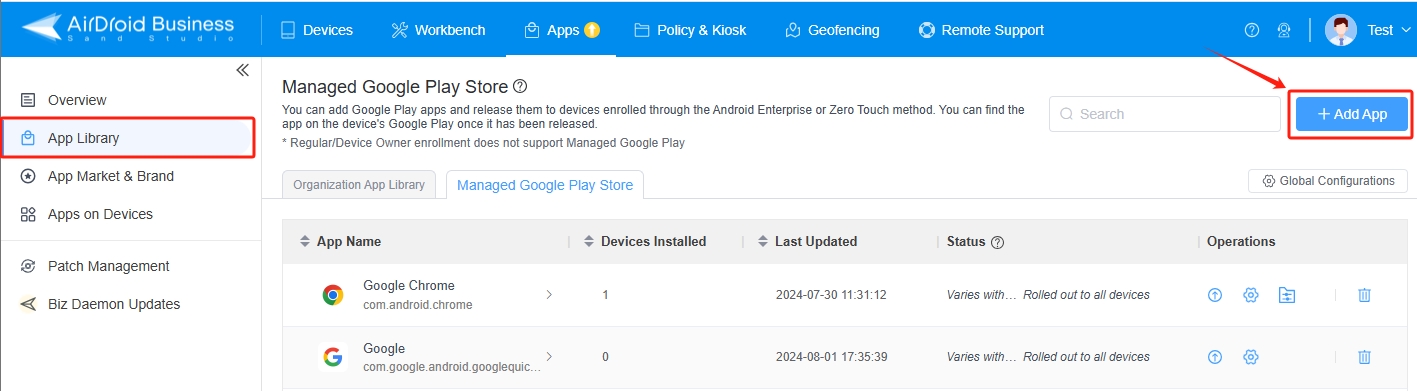
Task: Click the Search input field
Action: (x=1165, y=114)
